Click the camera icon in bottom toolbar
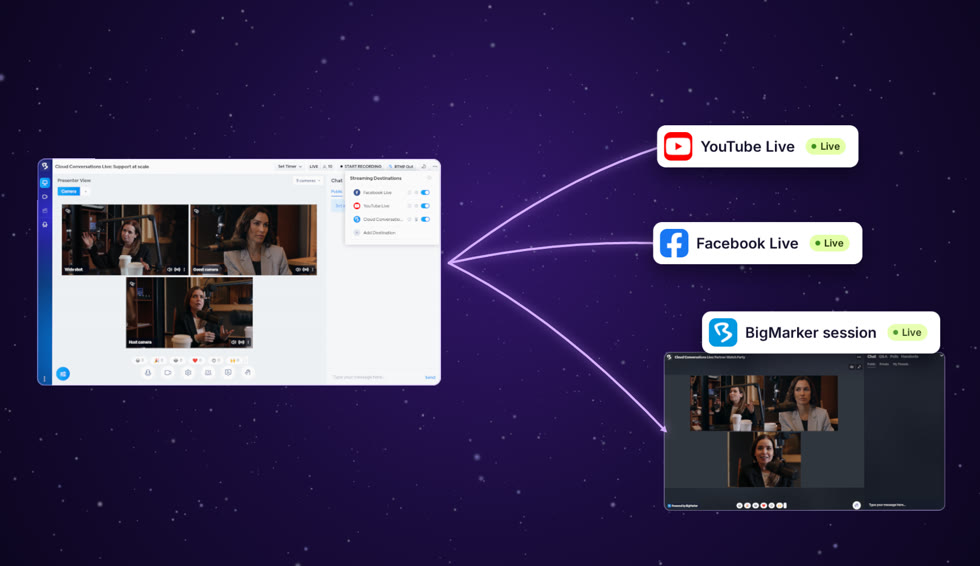This screenshot has width=980, height=566. 168,372
